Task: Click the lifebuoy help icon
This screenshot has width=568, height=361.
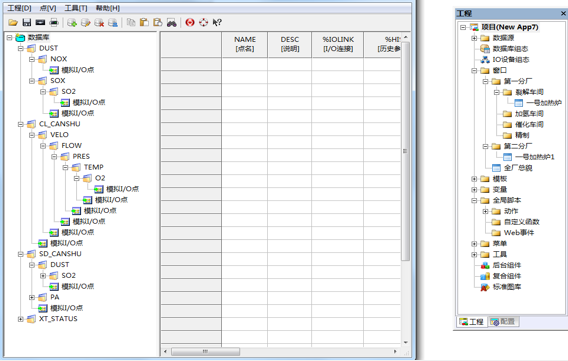Action: [204, 22]
